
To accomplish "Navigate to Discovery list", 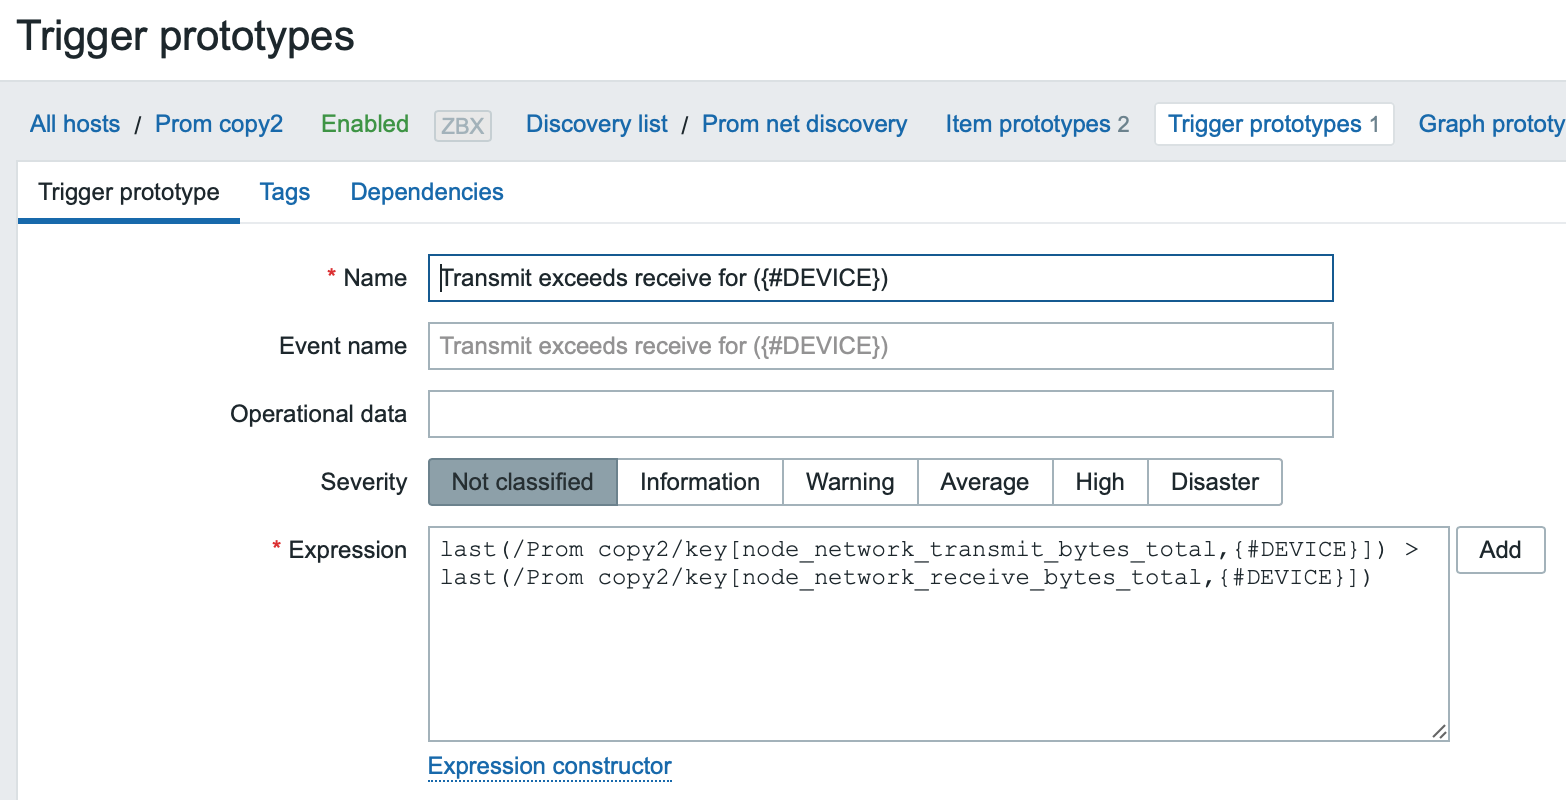I will 597,124.
